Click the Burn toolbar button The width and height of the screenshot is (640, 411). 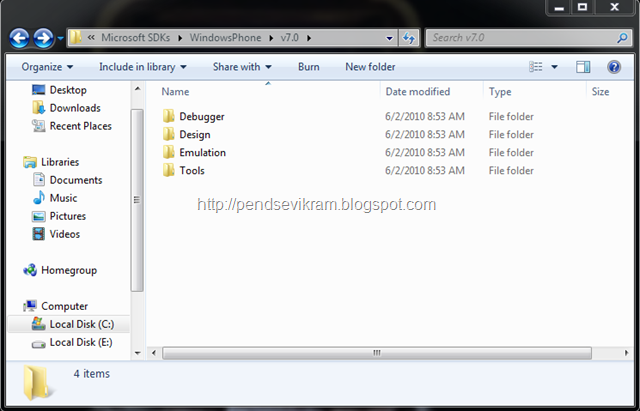[309, 67]
